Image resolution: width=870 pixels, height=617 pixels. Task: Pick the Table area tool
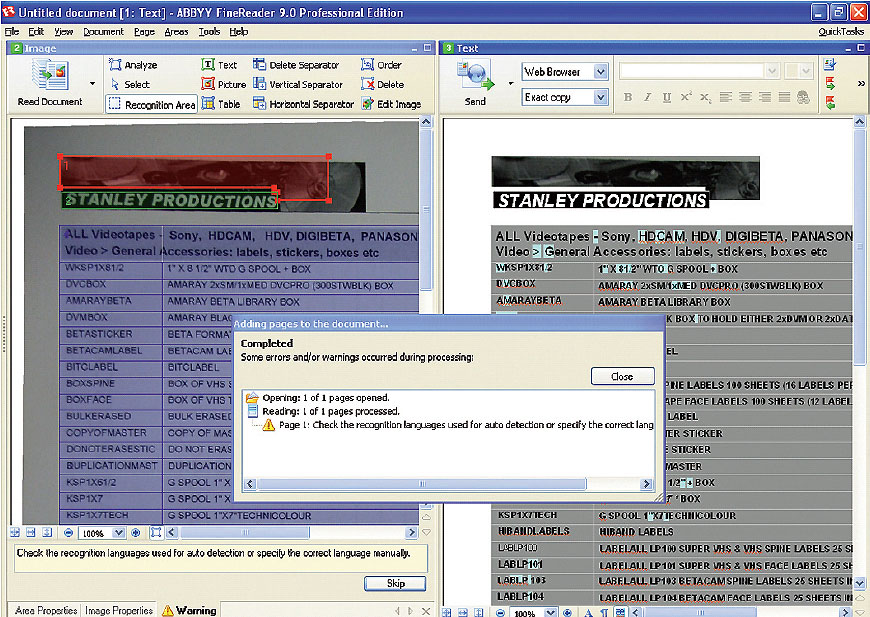coord(222,104)
